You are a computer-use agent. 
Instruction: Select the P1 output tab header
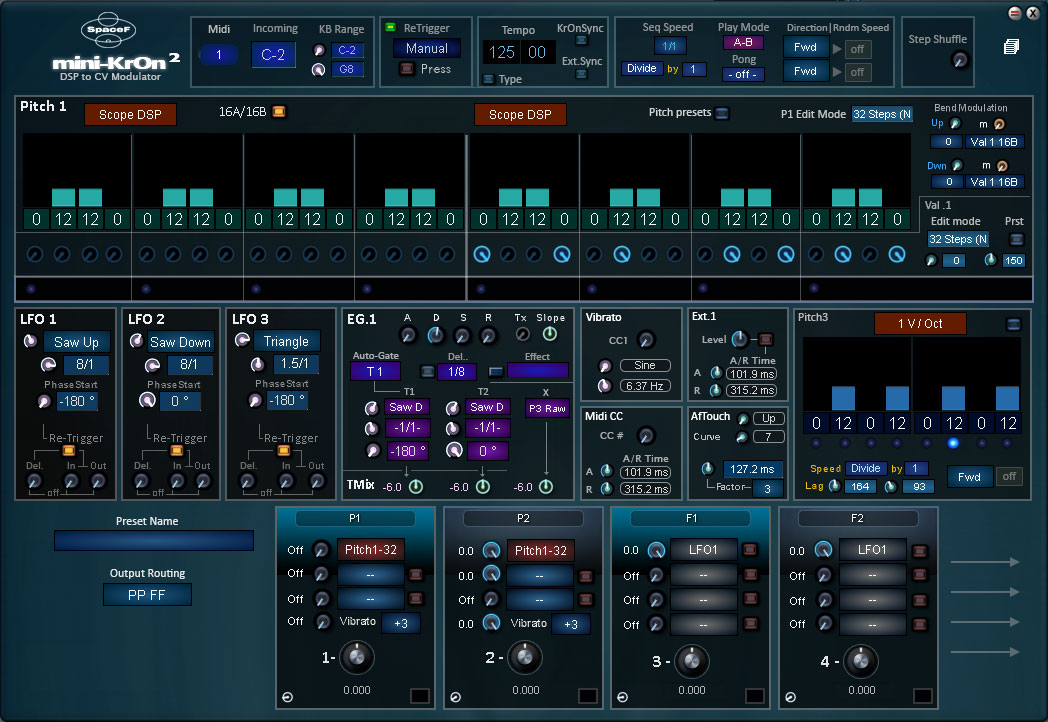355,518
